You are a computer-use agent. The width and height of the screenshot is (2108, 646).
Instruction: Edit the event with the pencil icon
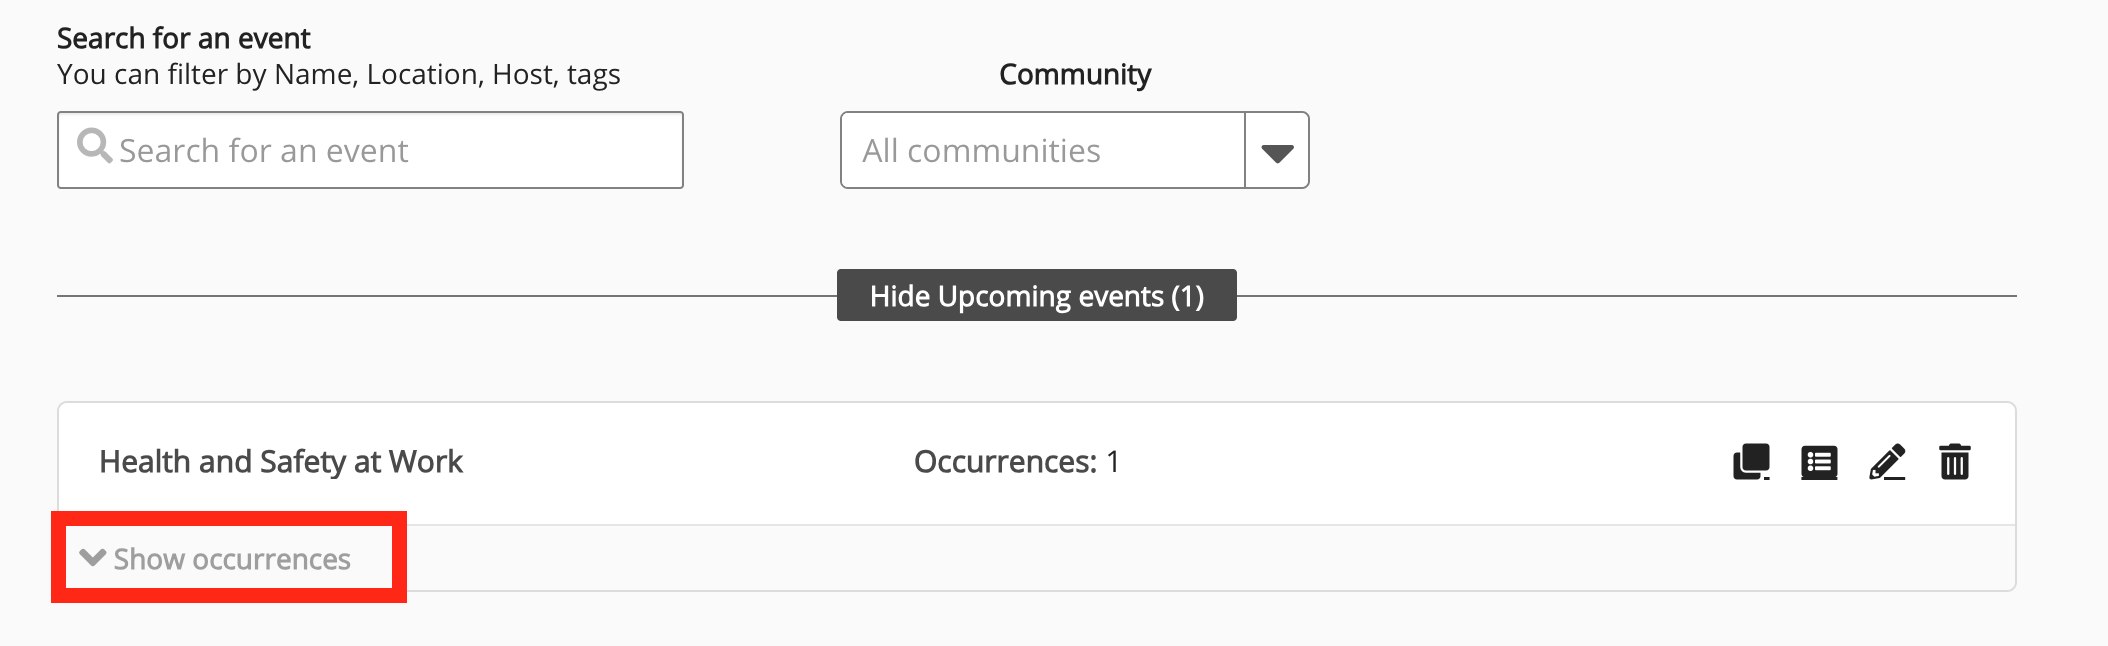(x=1887, y=462)
